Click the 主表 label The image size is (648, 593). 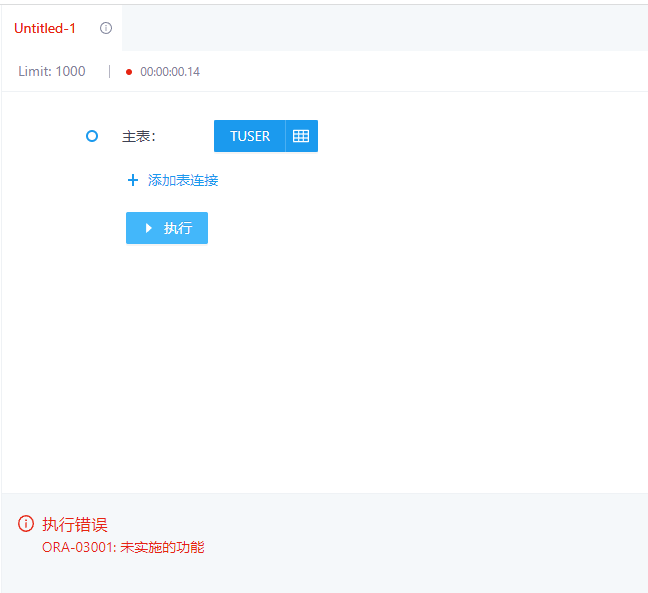click(138, 136)
